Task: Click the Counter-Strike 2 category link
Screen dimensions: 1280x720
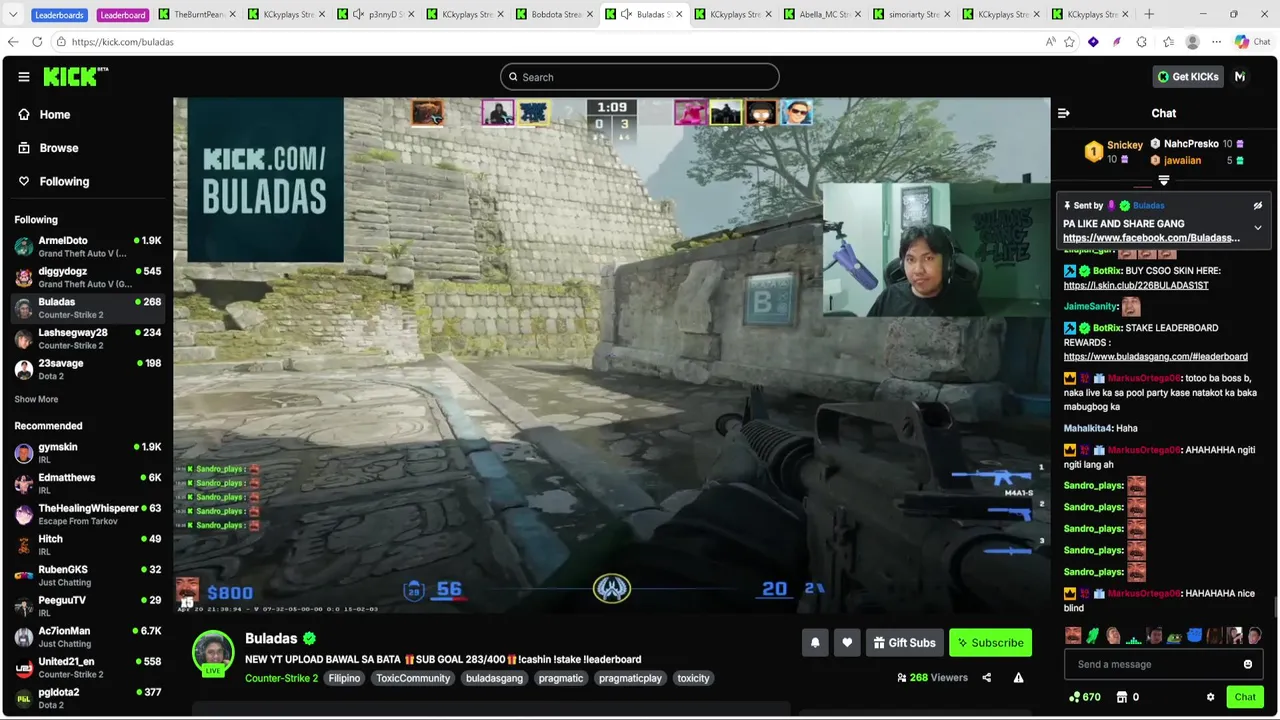Action: click(x=281, y=678)
